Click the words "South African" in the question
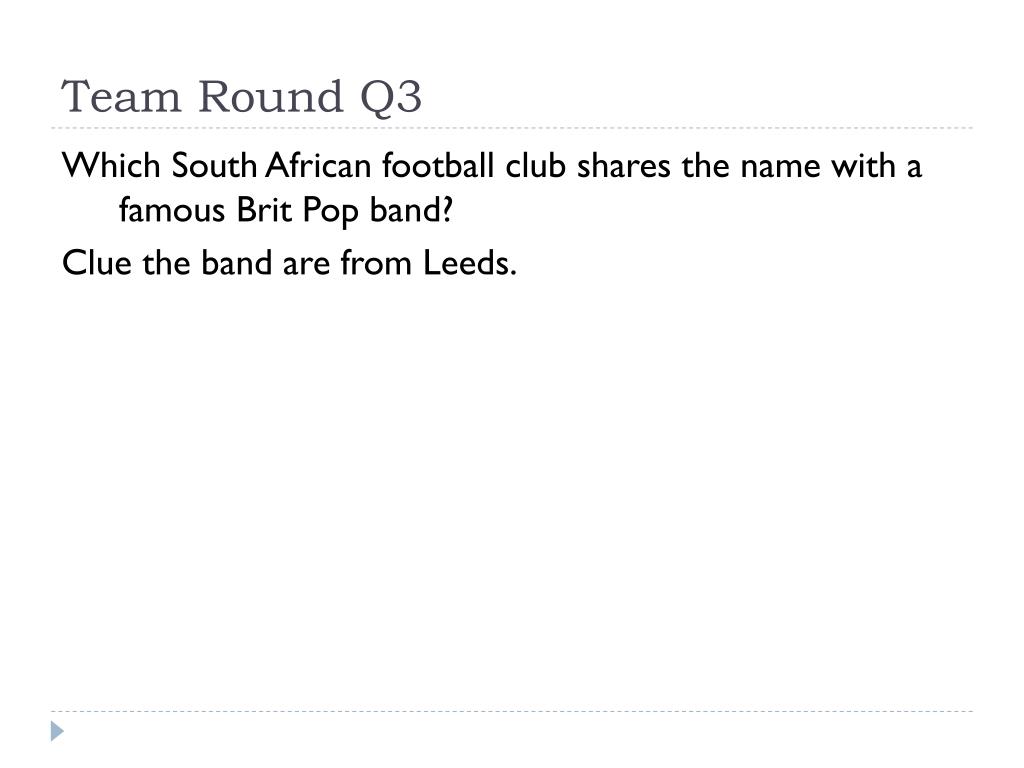The height and width of the screenshot is (768, 1024). (x=272, y=165)
